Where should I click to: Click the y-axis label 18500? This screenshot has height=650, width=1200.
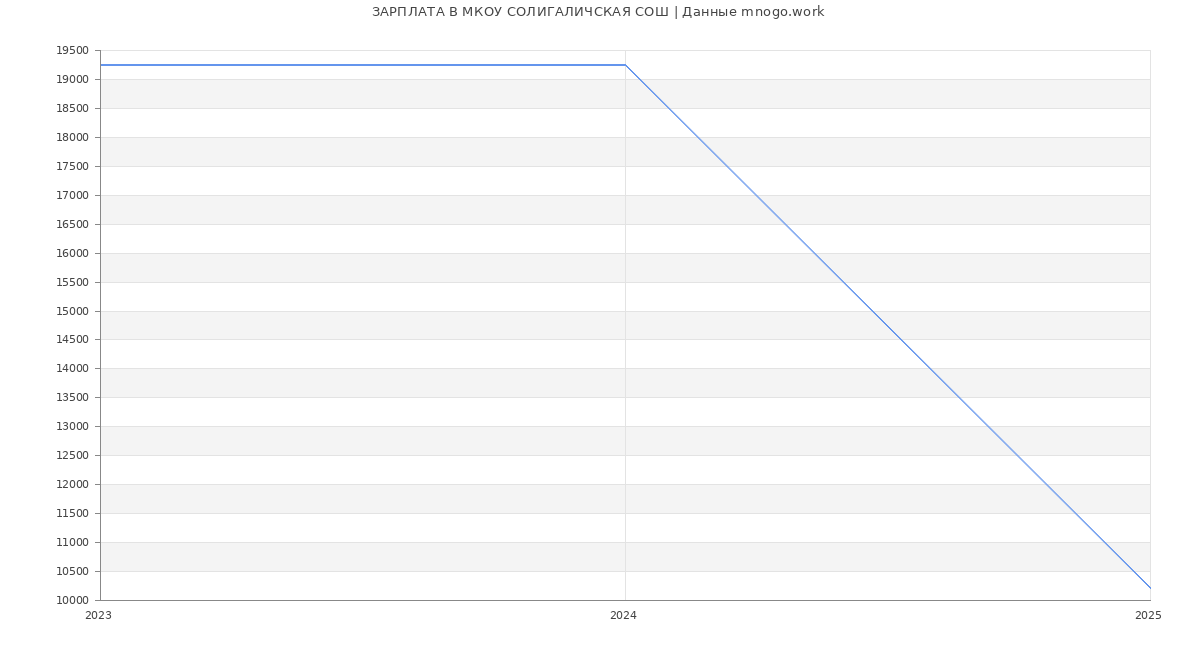pyautogui.click(x=73, y=109)
